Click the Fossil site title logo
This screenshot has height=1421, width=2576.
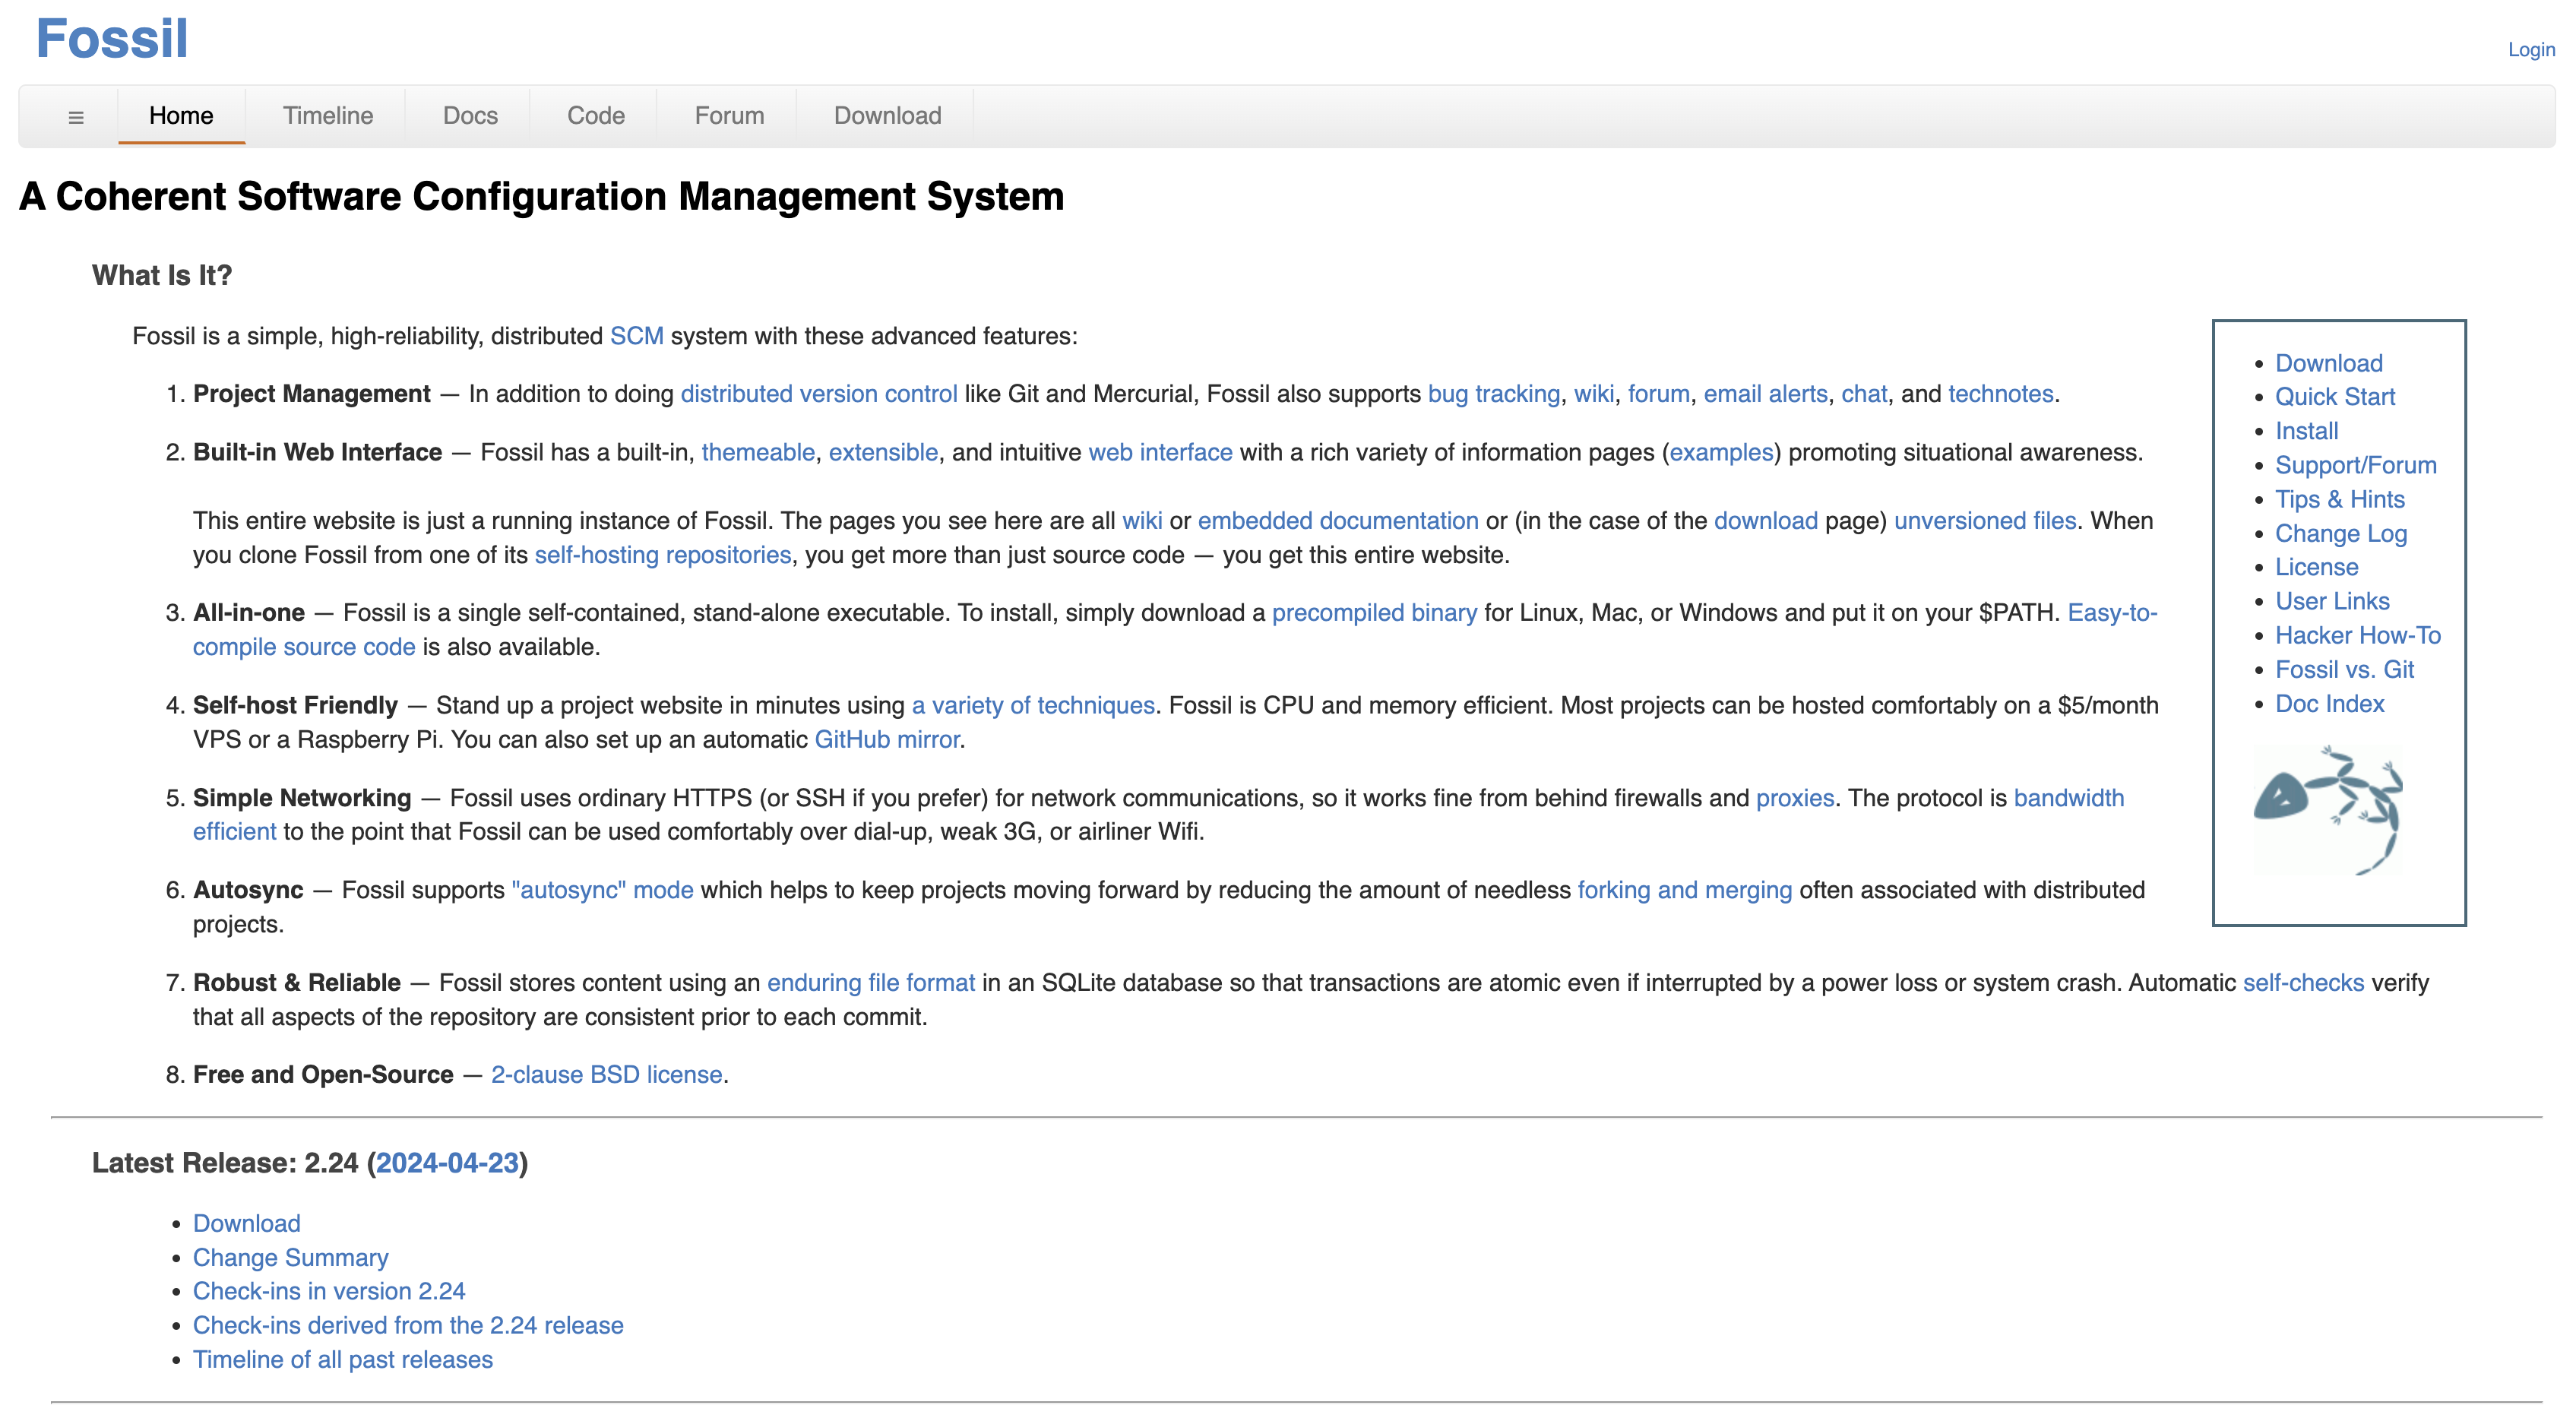click(112, 39)
